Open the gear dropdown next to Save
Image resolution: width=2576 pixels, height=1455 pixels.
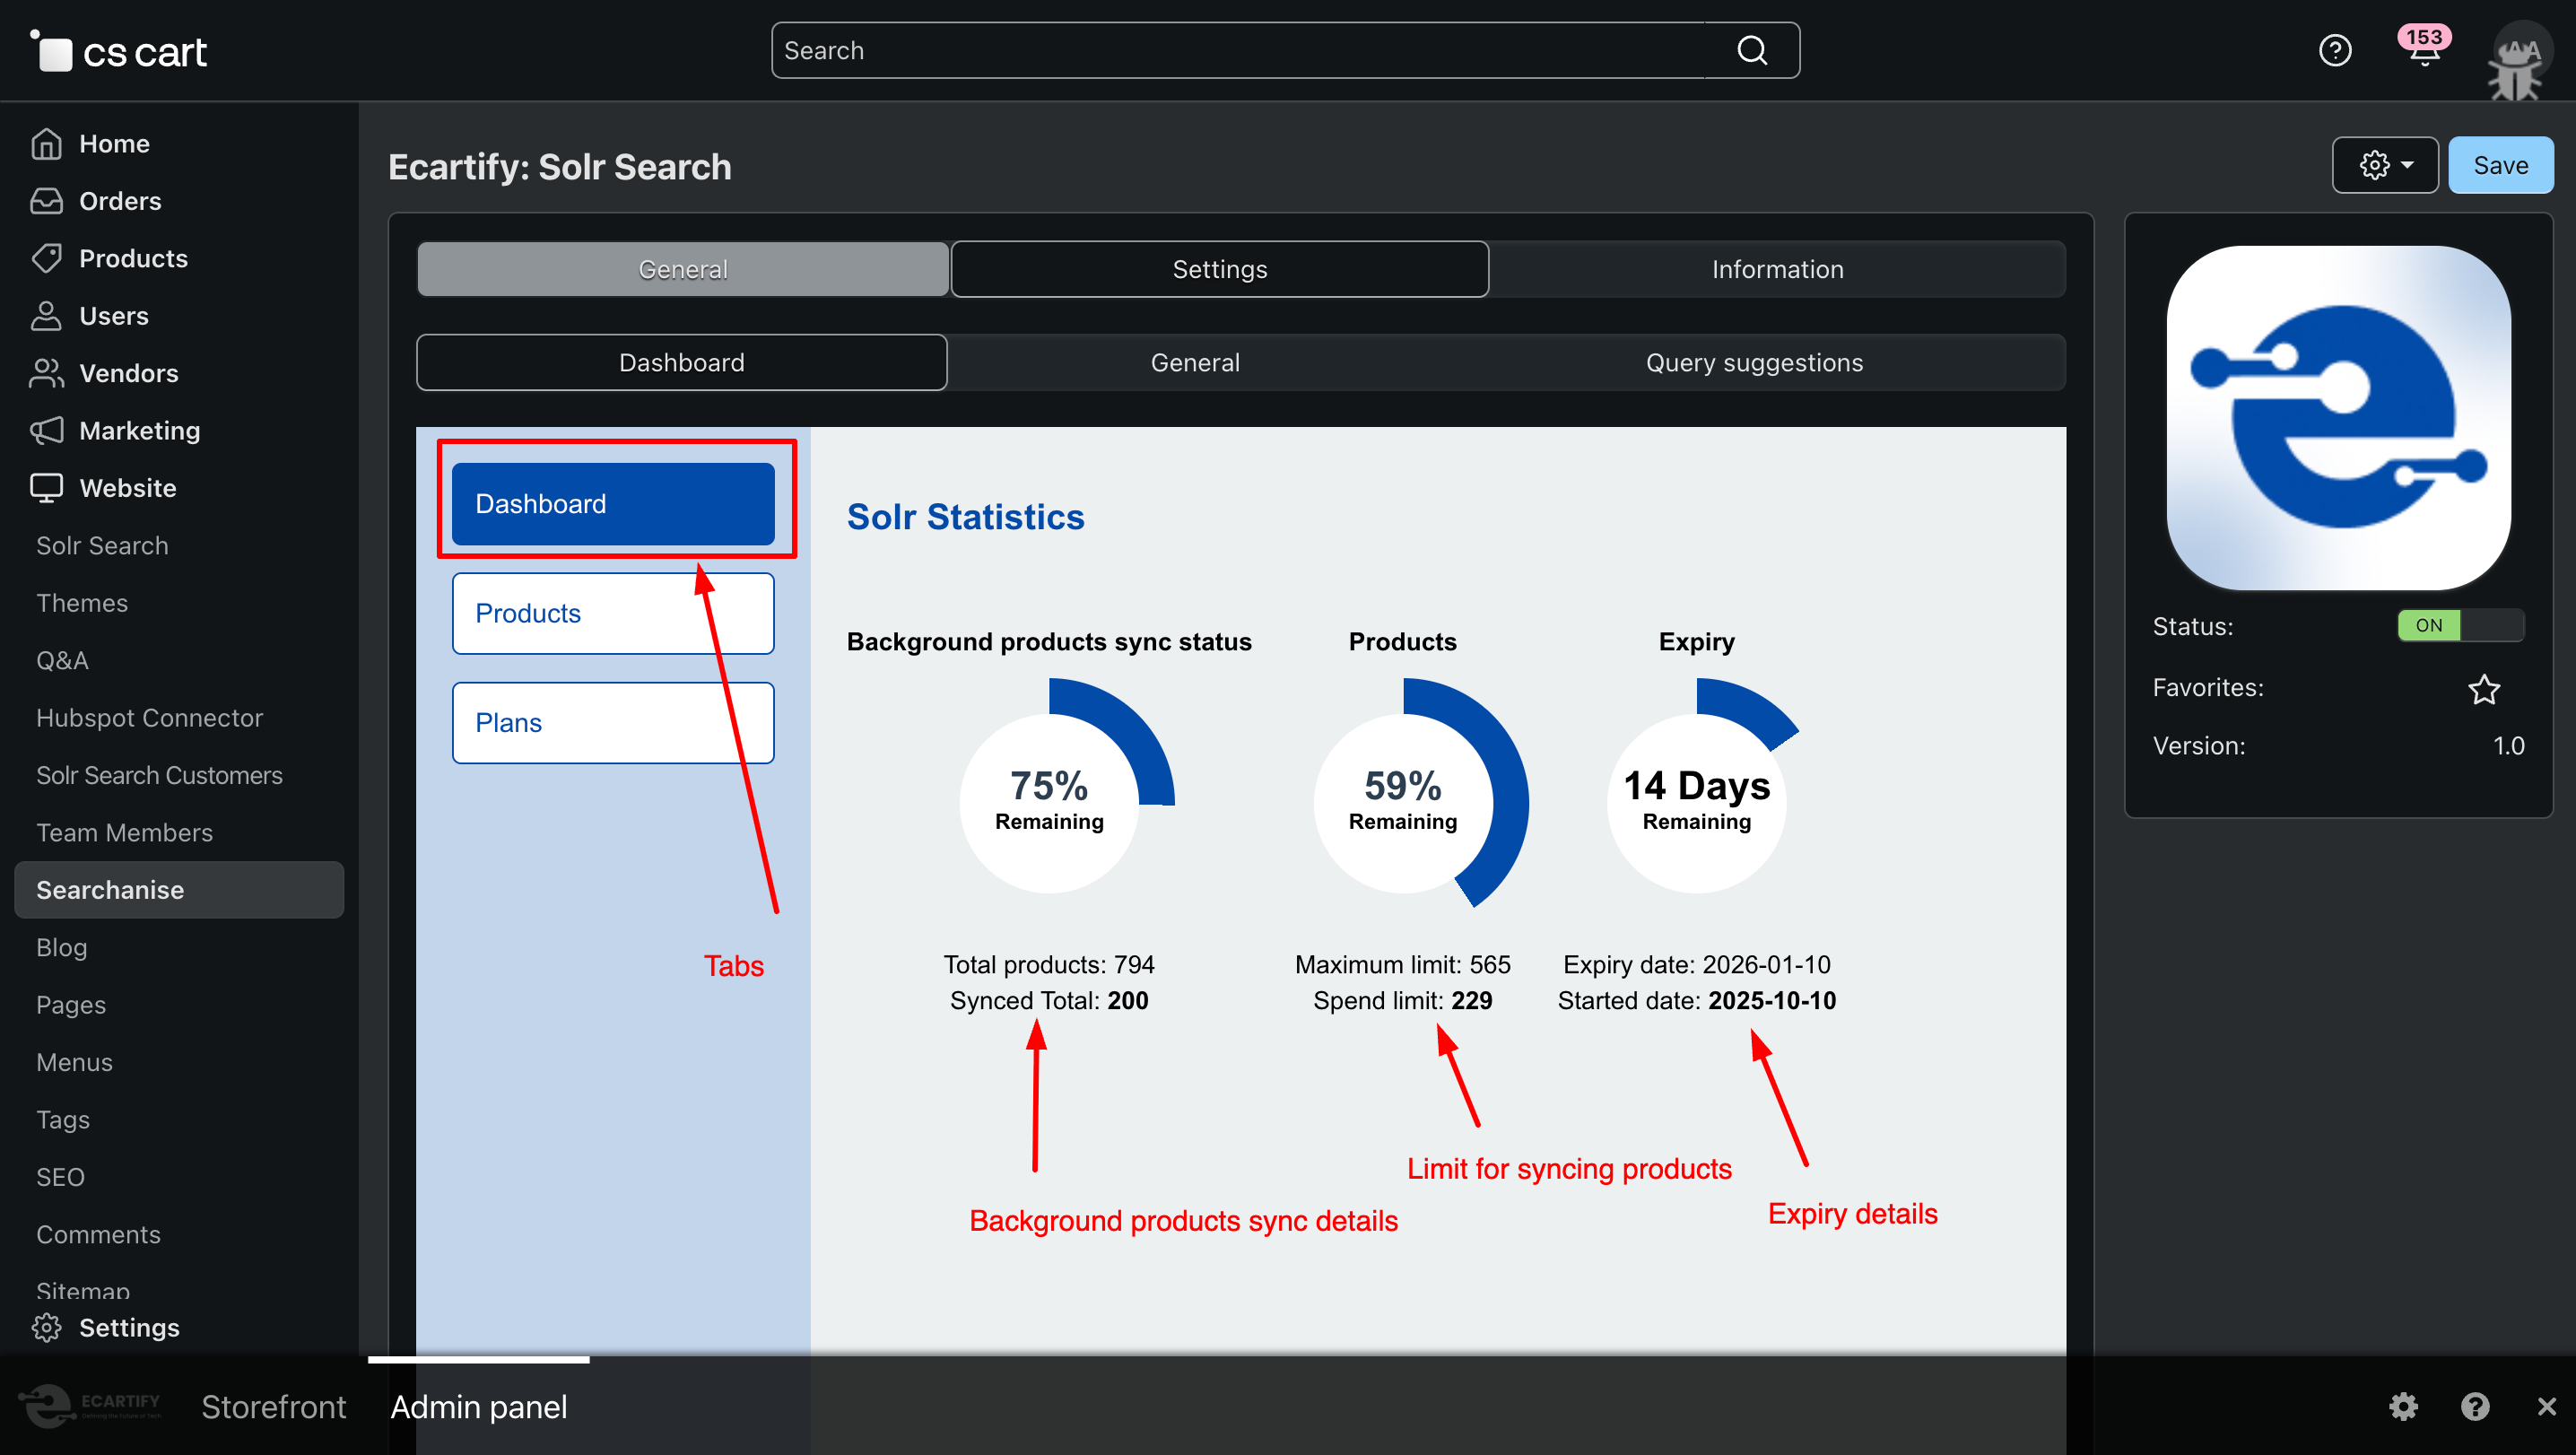(x=2385, y=165)
